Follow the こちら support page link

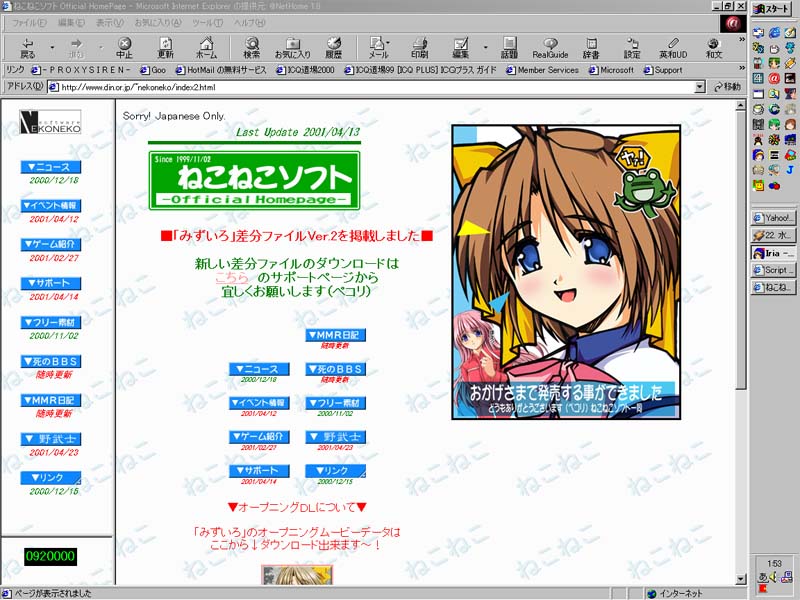232,278
